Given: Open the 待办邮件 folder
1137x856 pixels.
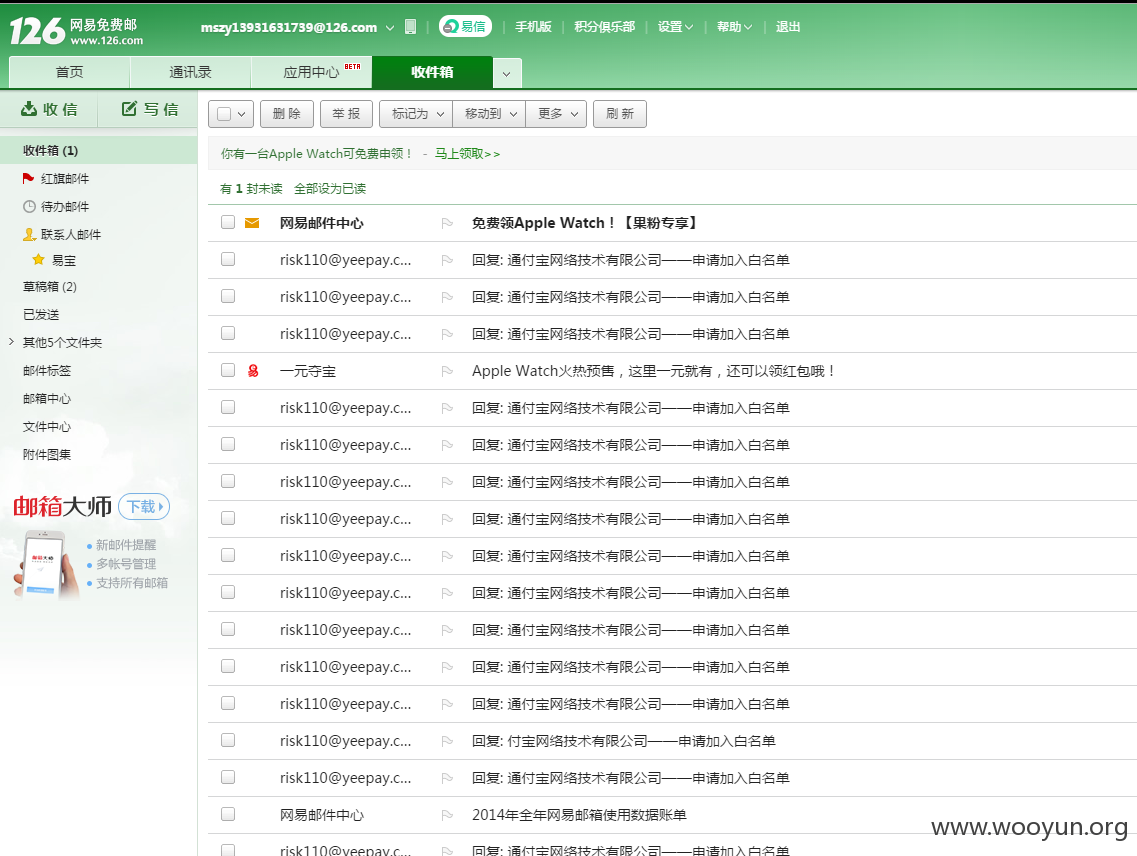Looking at the screenshot, I should point(65,207).
